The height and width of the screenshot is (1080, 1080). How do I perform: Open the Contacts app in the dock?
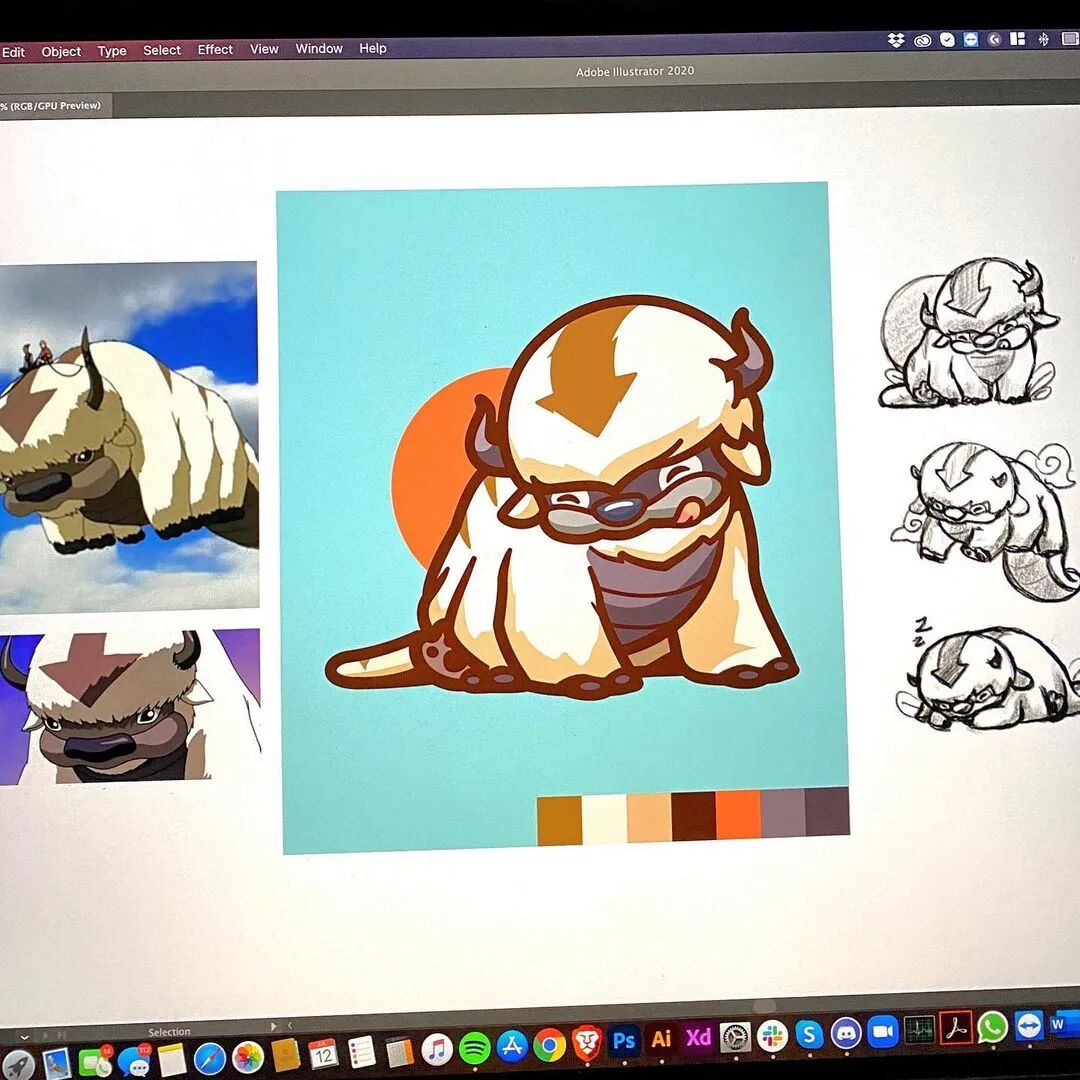click(285, 1054)
